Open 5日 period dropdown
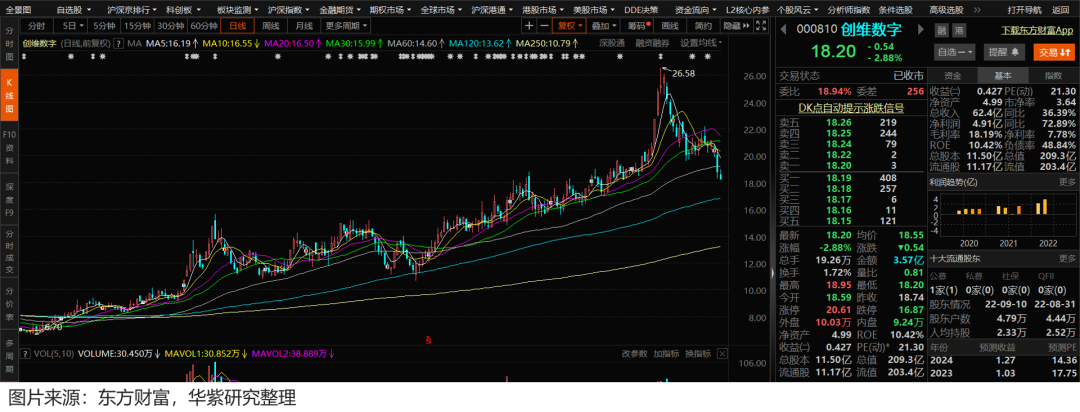The image size is (1080, 412). 71,25
